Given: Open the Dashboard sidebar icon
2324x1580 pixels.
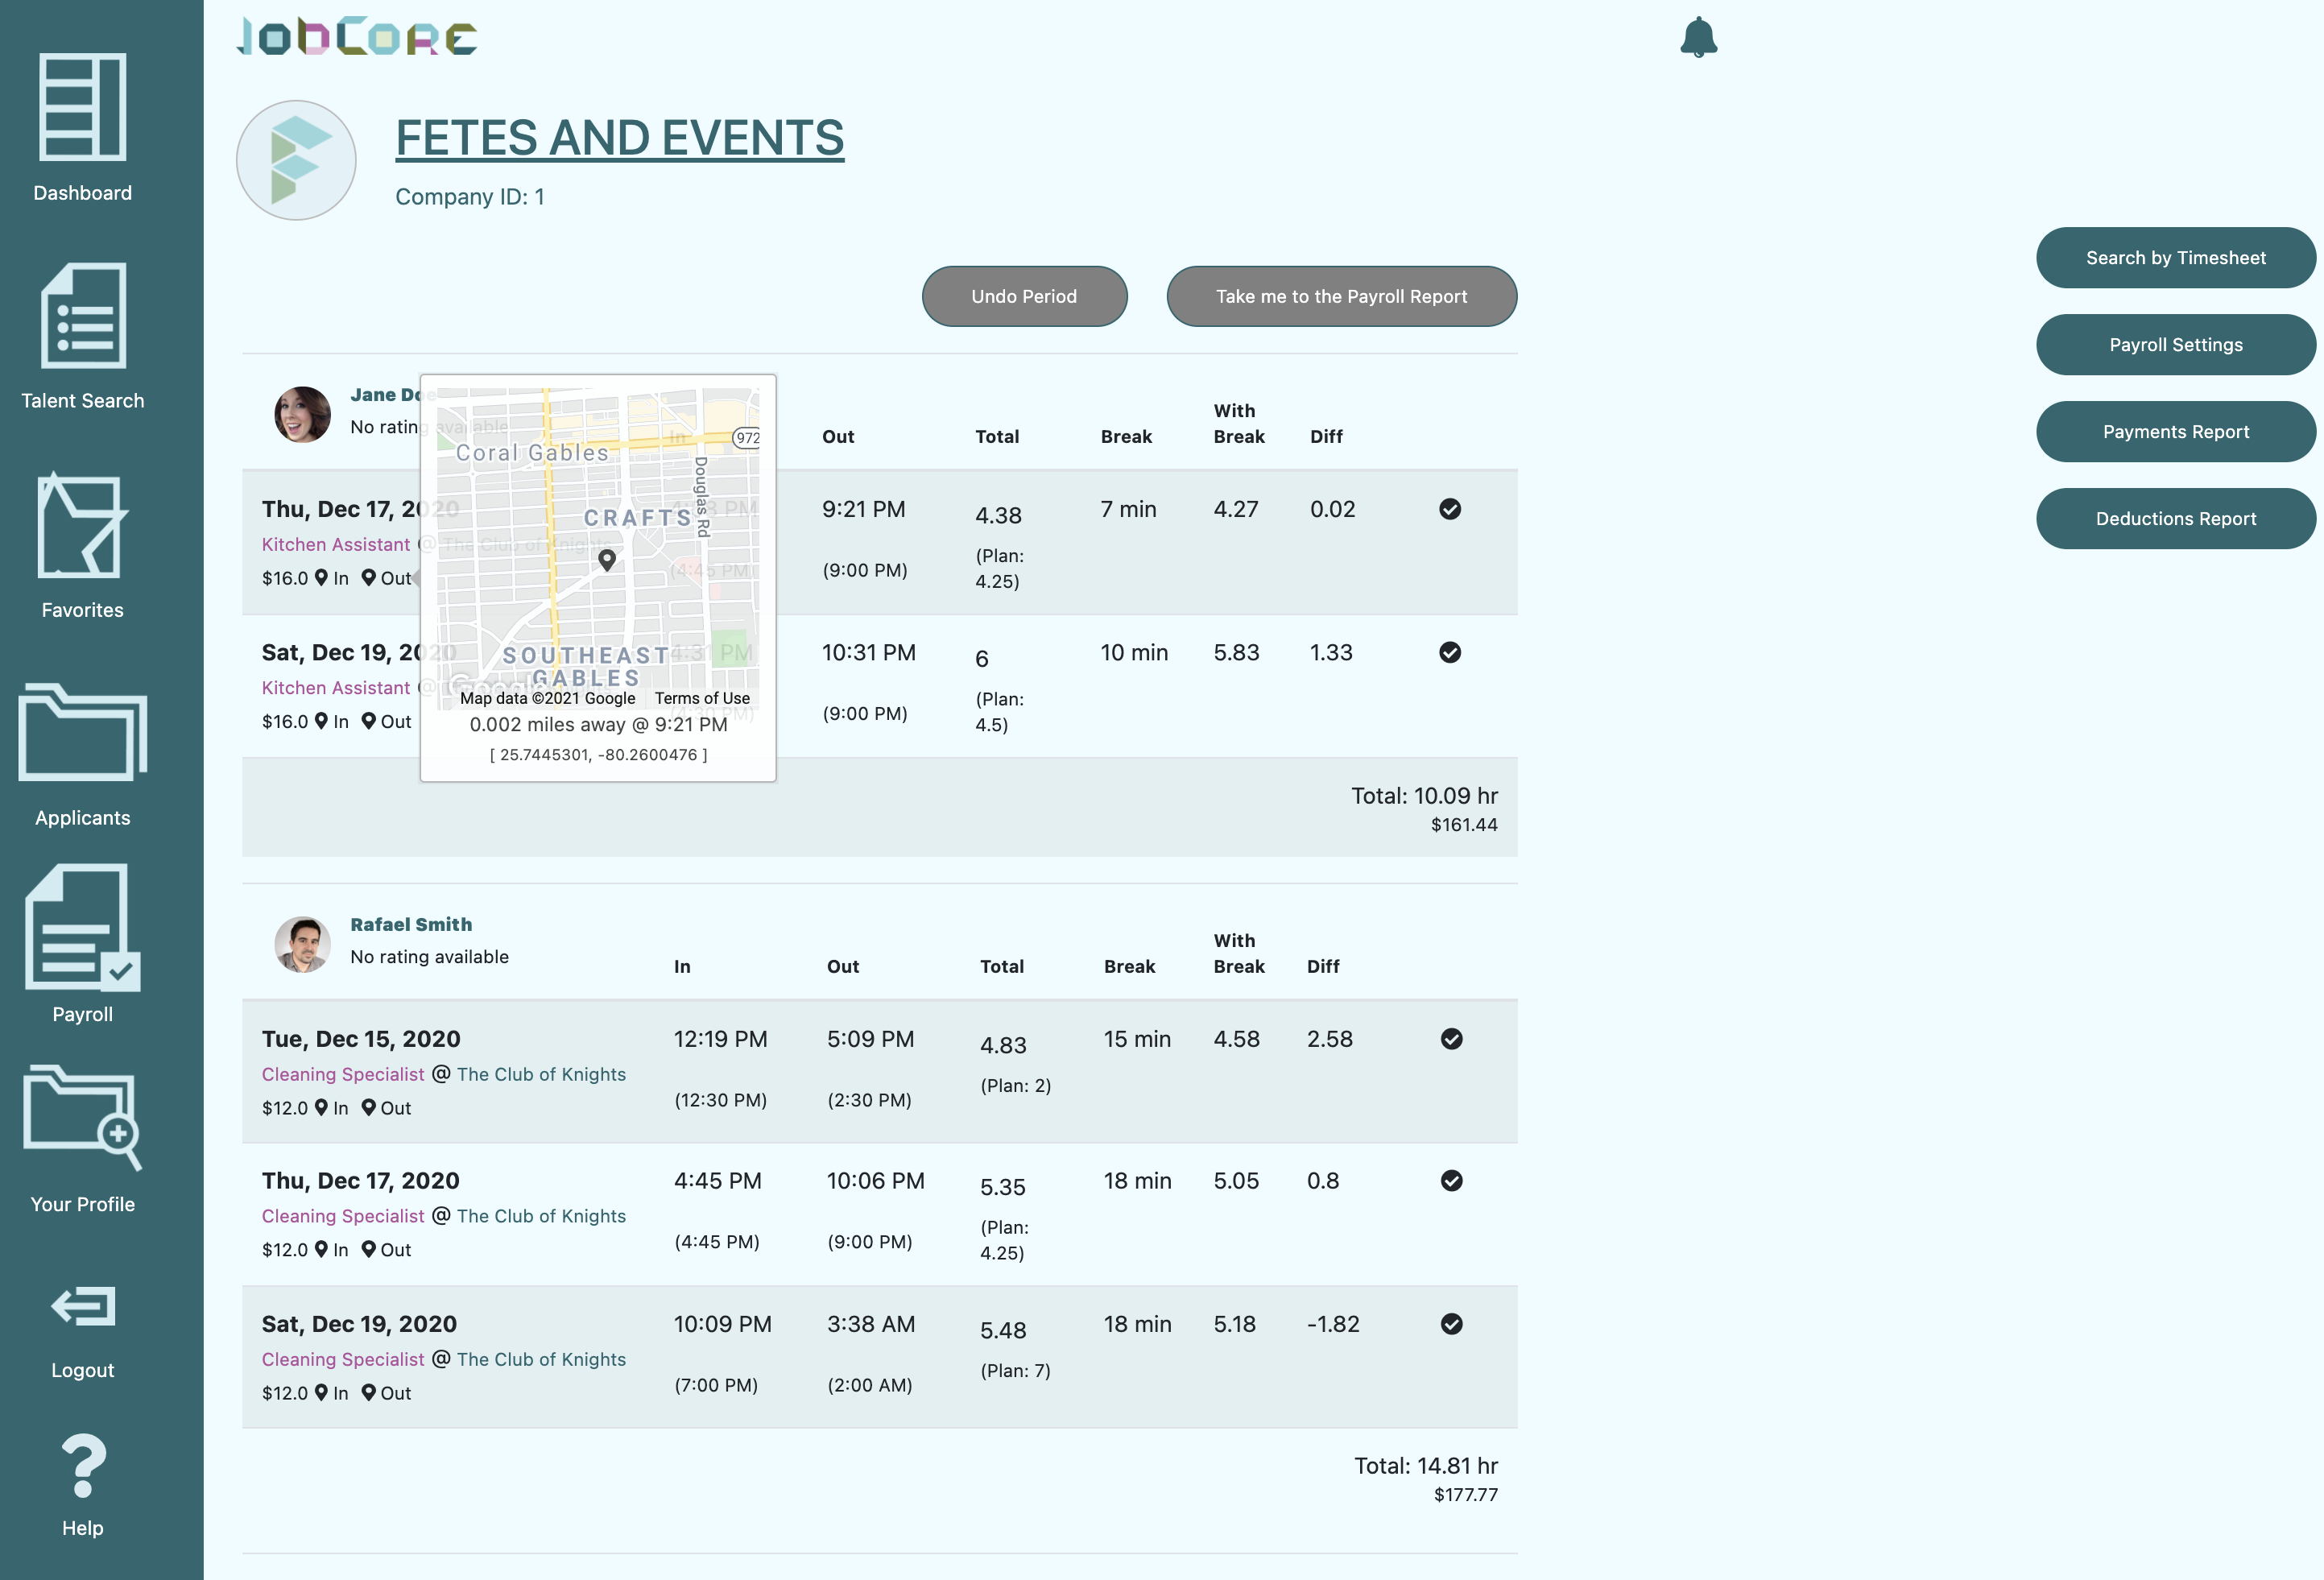Looking at the screenshot, I should coord(82,108).
